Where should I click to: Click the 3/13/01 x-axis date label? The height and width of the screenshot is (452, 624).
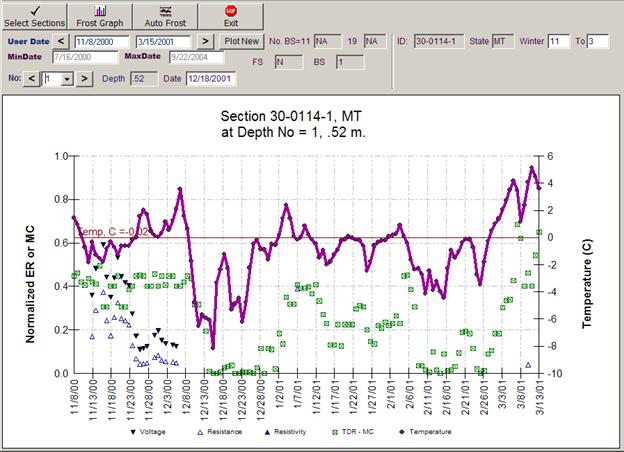pos(540,396)
